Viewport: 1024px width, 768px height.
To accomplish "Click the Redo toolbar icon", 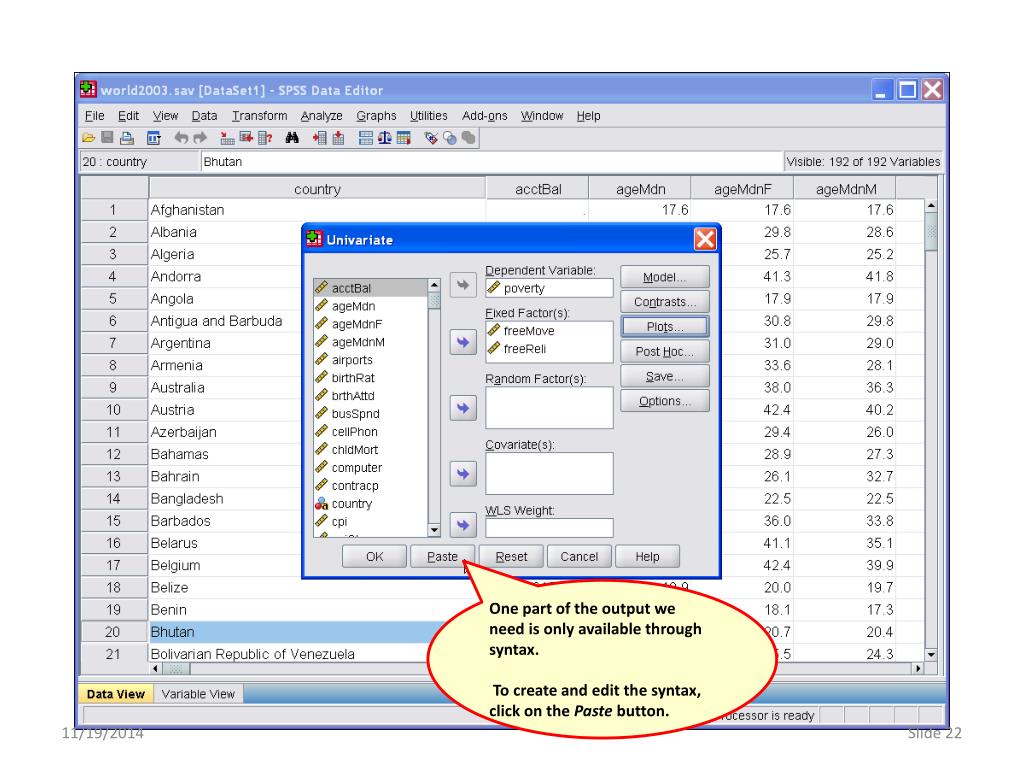I will [x=200, y=138].
